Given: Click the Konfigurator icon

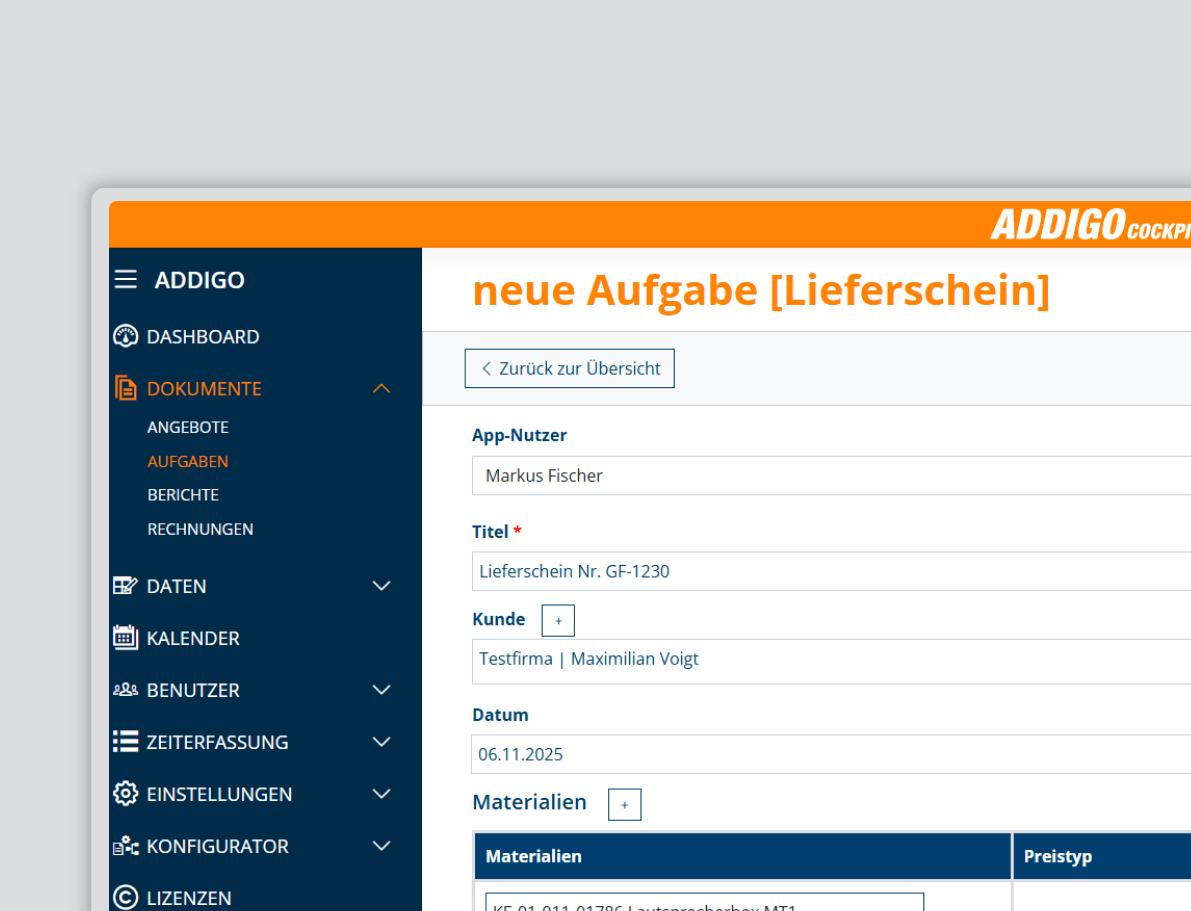Looking at the screenshot, I should pos(125,846).
